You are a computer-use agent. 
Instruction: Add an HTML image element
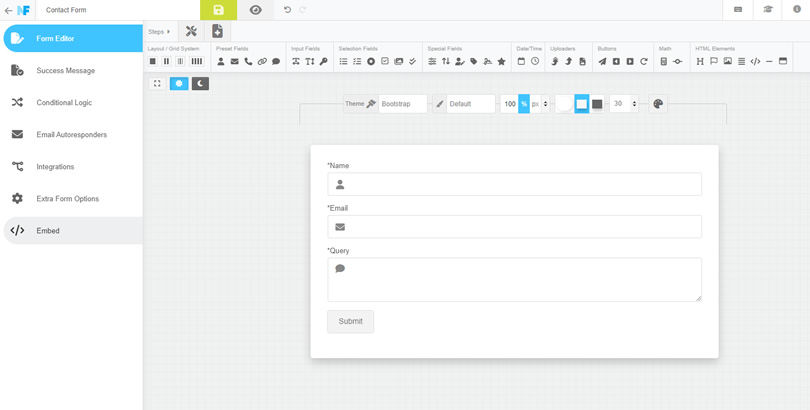point(728,61)
